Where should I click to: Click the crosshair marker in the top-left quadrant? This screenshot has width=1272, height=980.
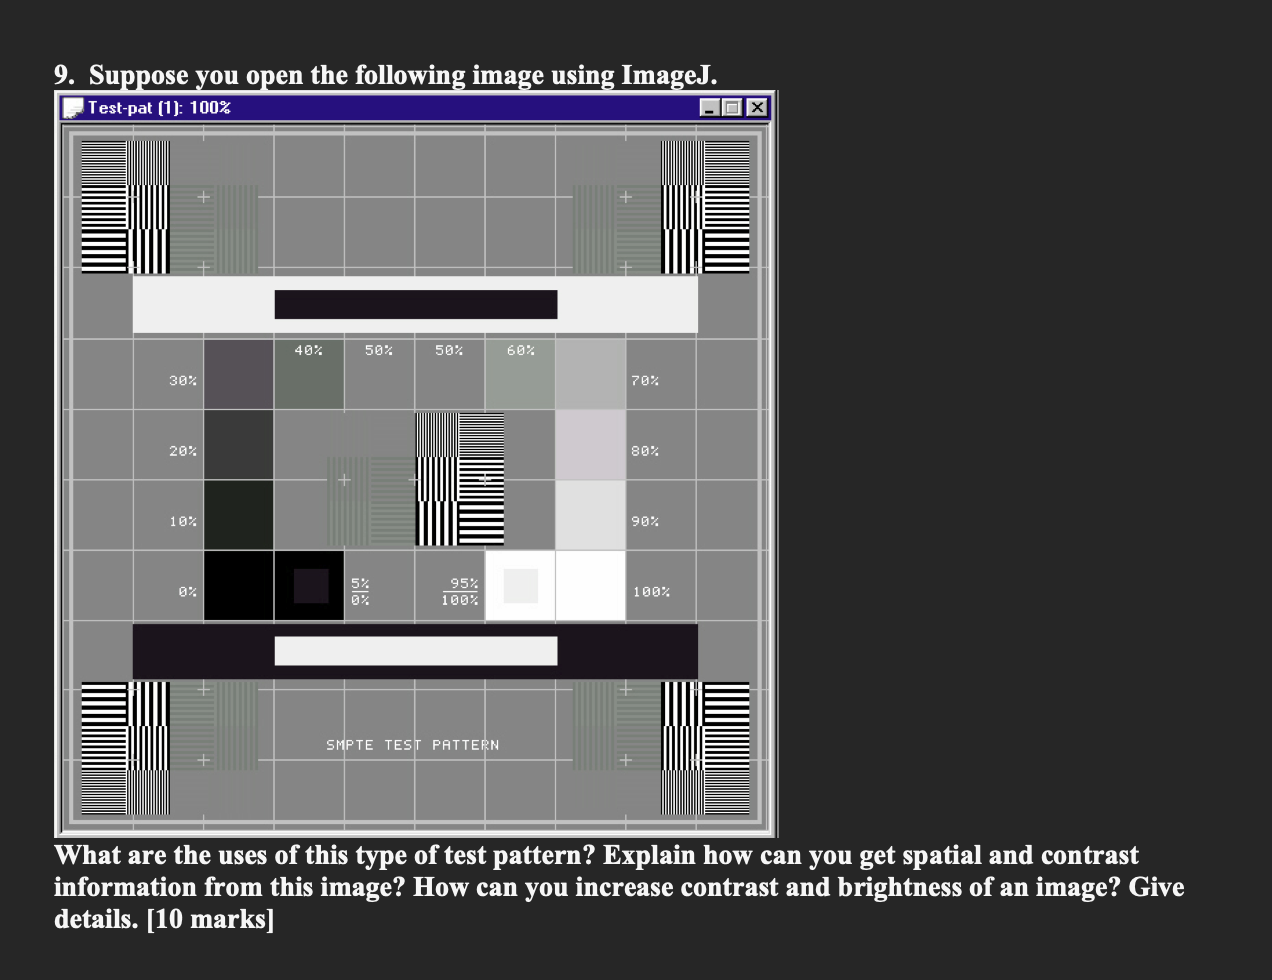click(202, 197)
